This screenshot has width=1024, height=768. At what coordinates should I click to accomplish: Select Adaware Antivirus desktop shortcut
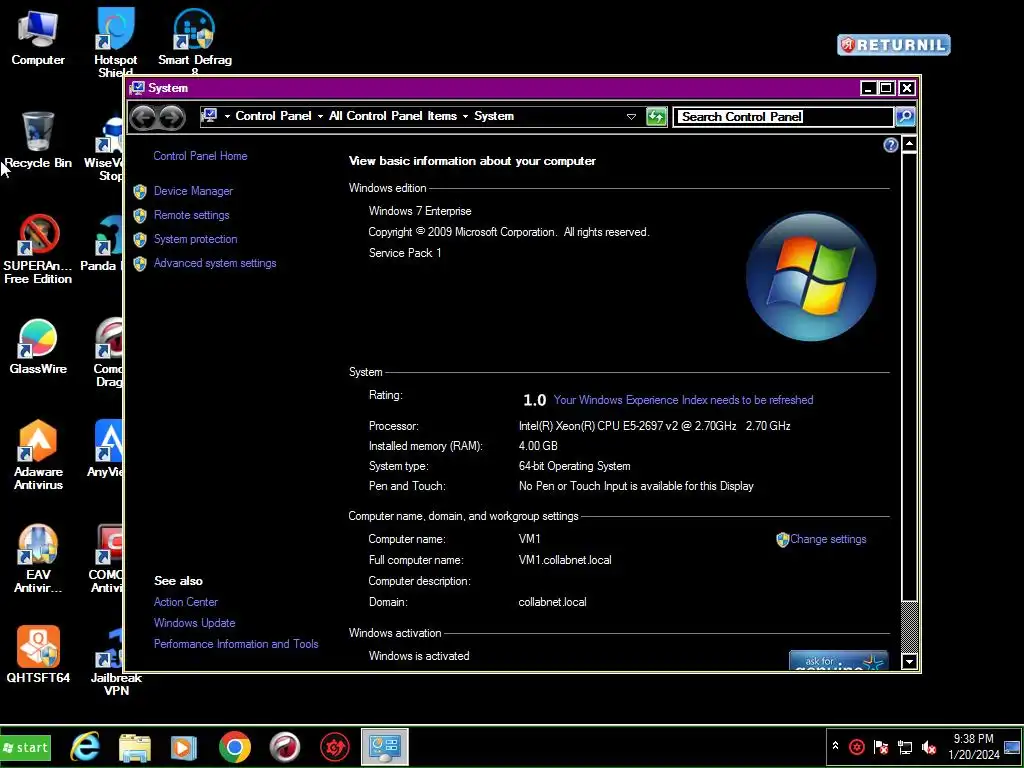click(38, 455)
